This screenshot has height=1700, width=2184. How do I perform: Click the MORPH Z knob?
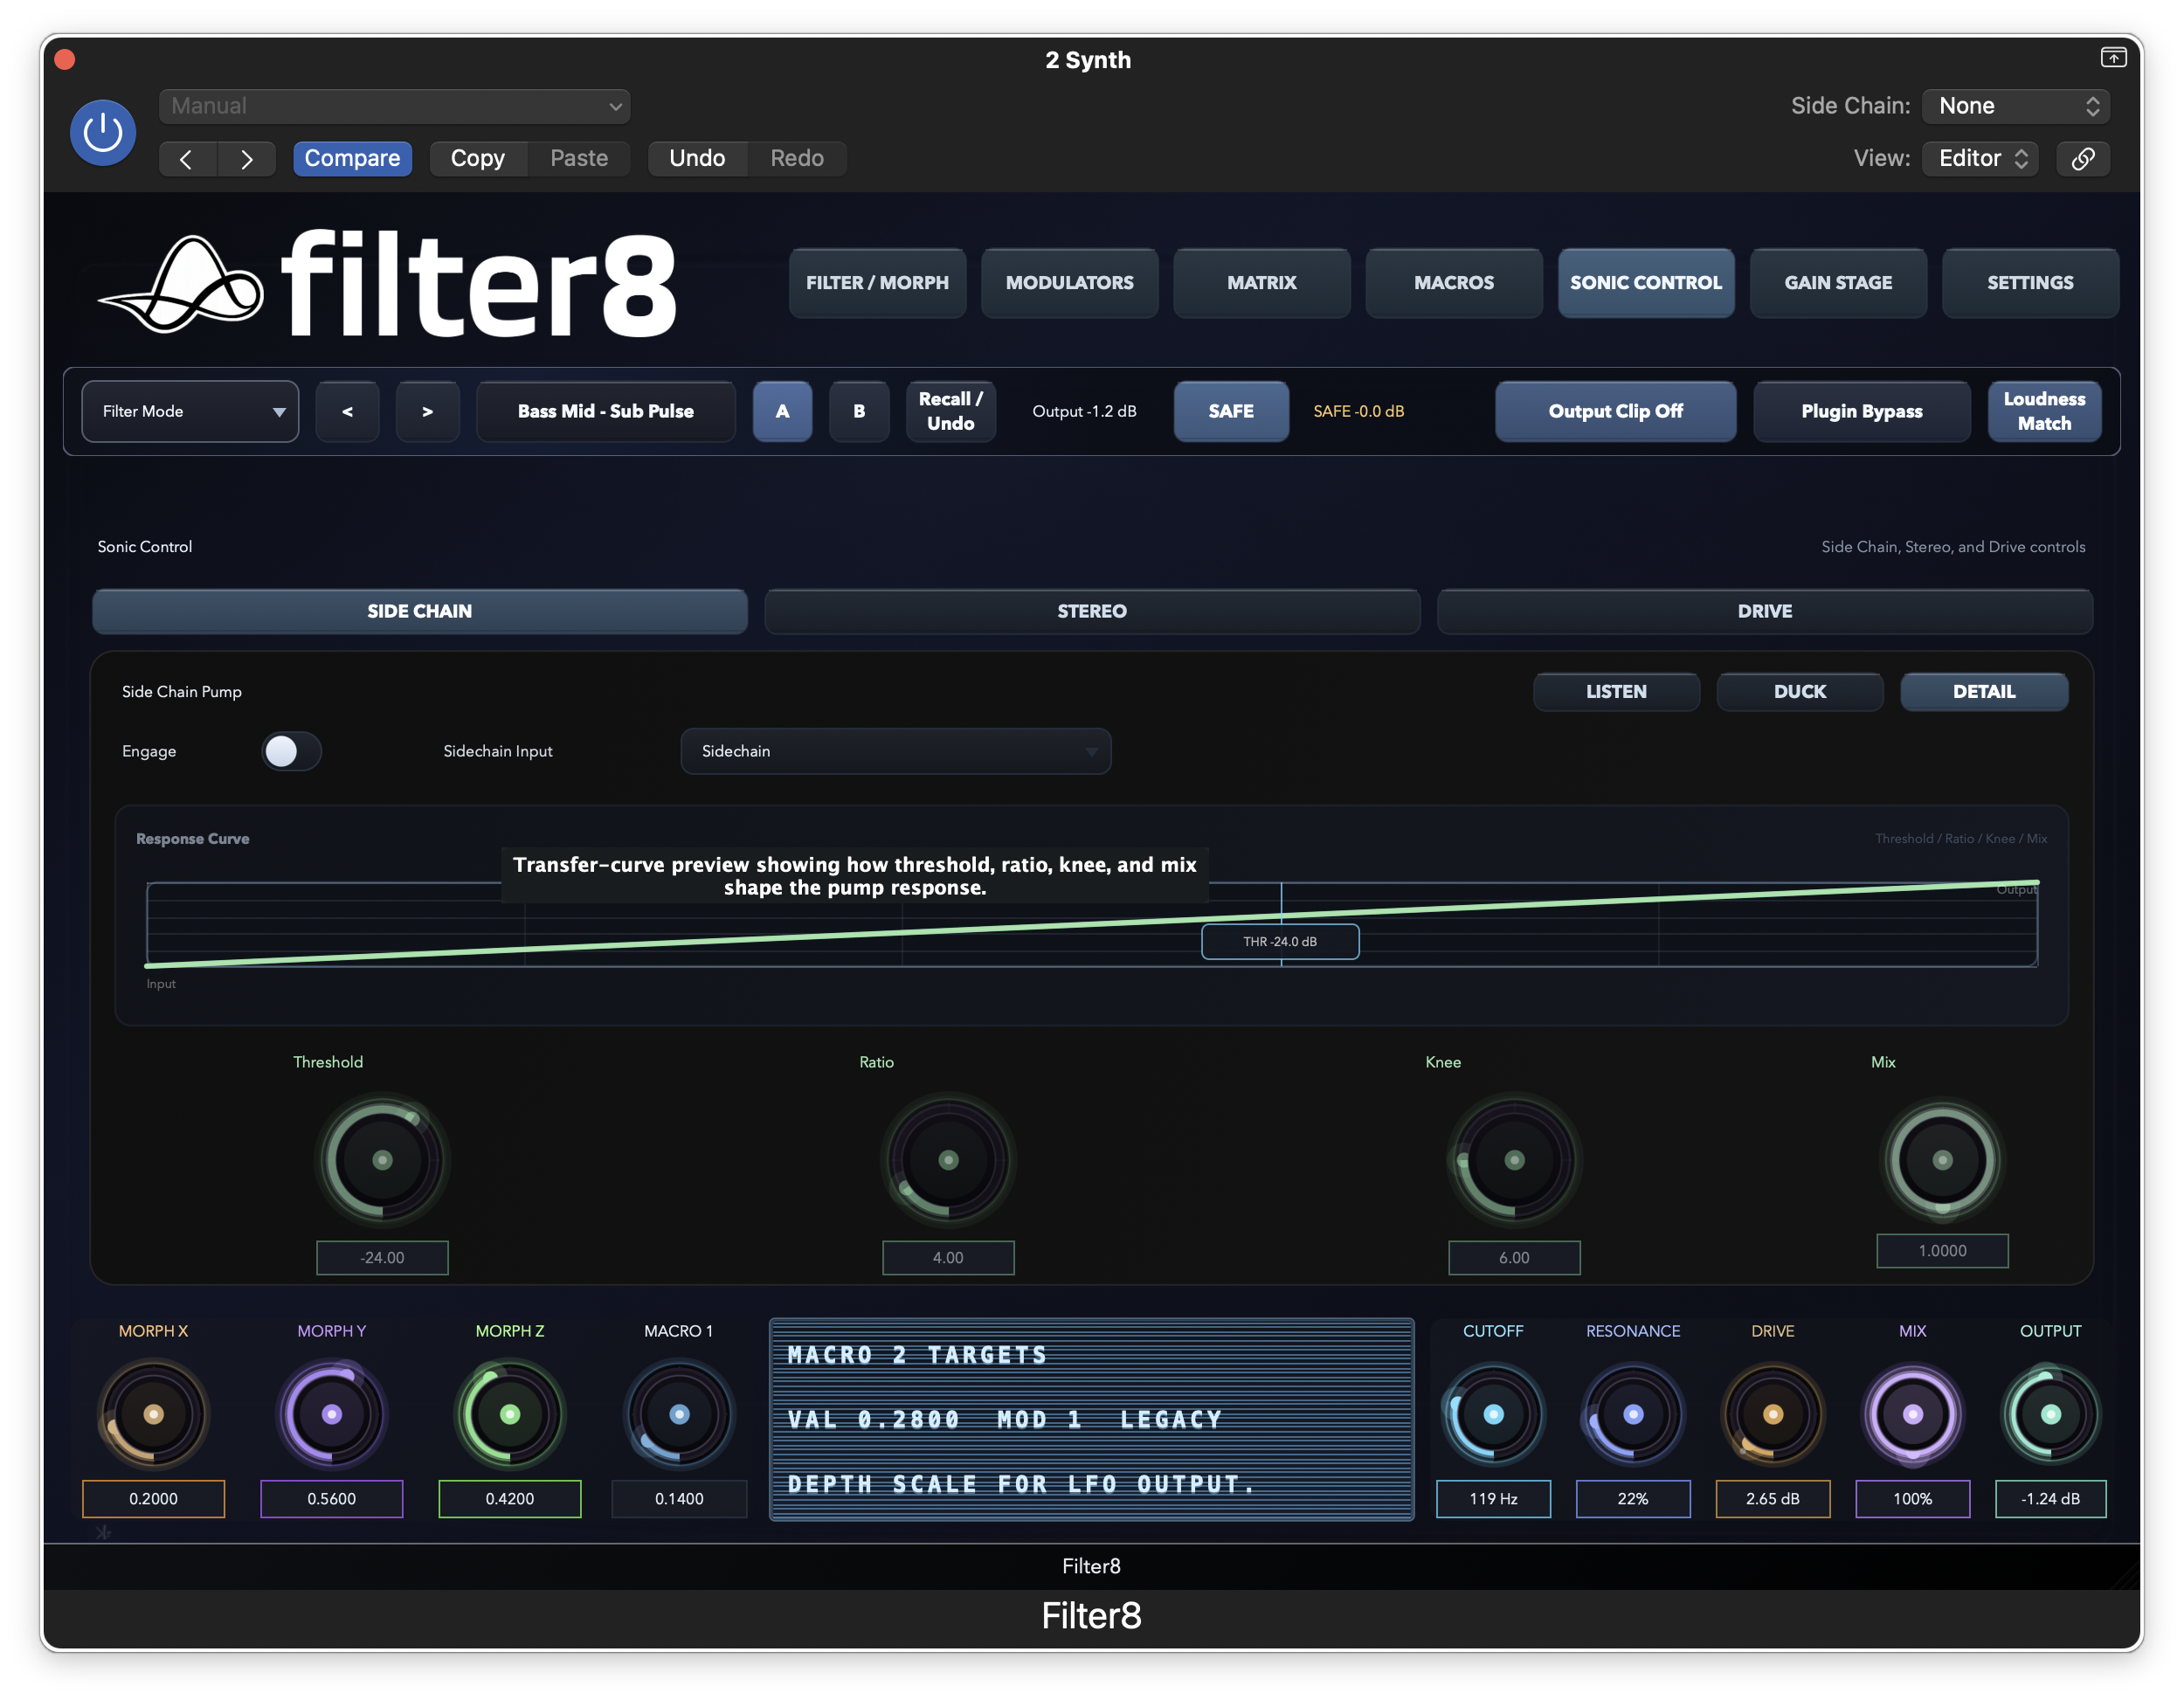[x=510, y=1414]
